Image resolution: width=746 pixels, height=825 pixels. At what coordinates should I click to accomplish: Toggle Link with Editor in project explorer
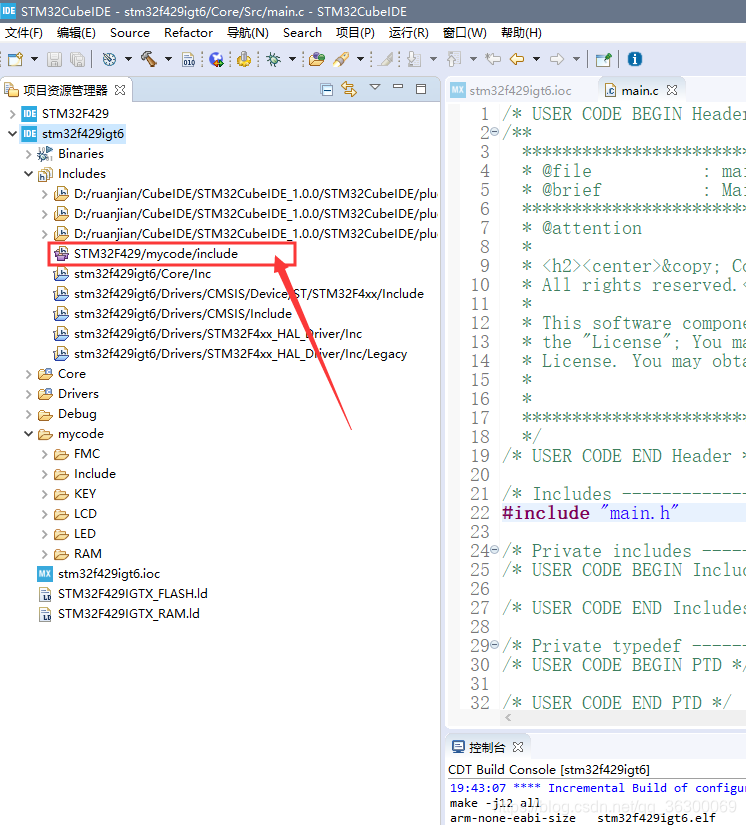point(349,89)
